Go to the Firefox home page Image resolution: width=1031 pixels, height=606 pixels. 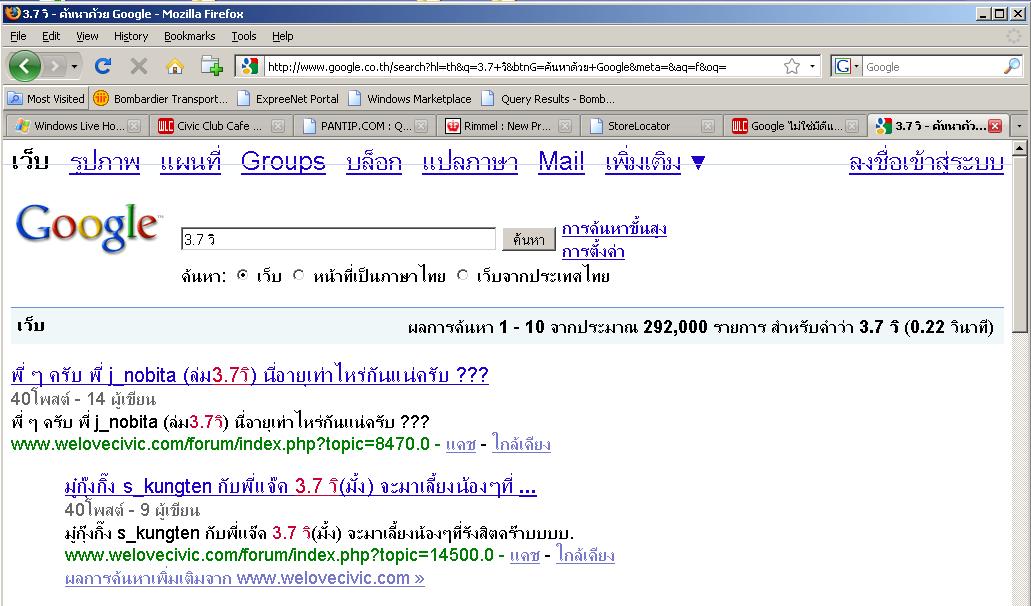click(174, 67)
